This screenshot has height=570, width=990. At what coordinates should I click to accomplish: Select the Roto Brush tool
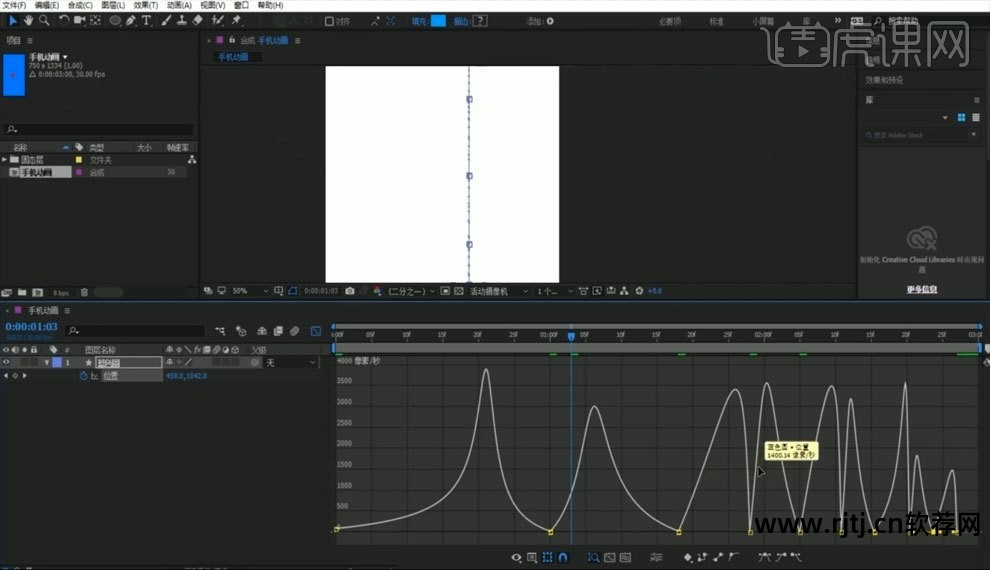pyautogui.click(x=218, y=21)
